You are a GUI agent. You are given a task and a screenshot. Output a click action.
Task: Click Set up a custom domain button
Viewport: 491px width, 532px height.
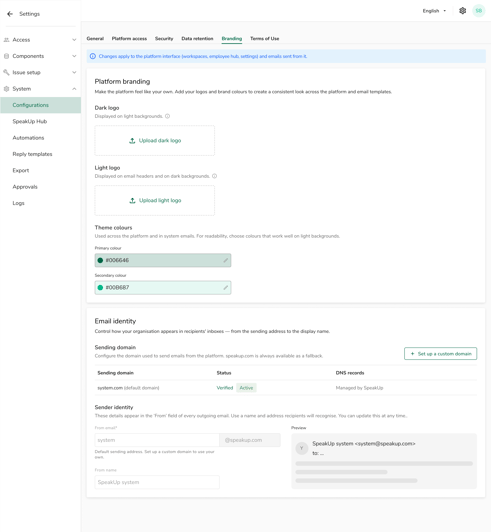(x=440, y=354)
